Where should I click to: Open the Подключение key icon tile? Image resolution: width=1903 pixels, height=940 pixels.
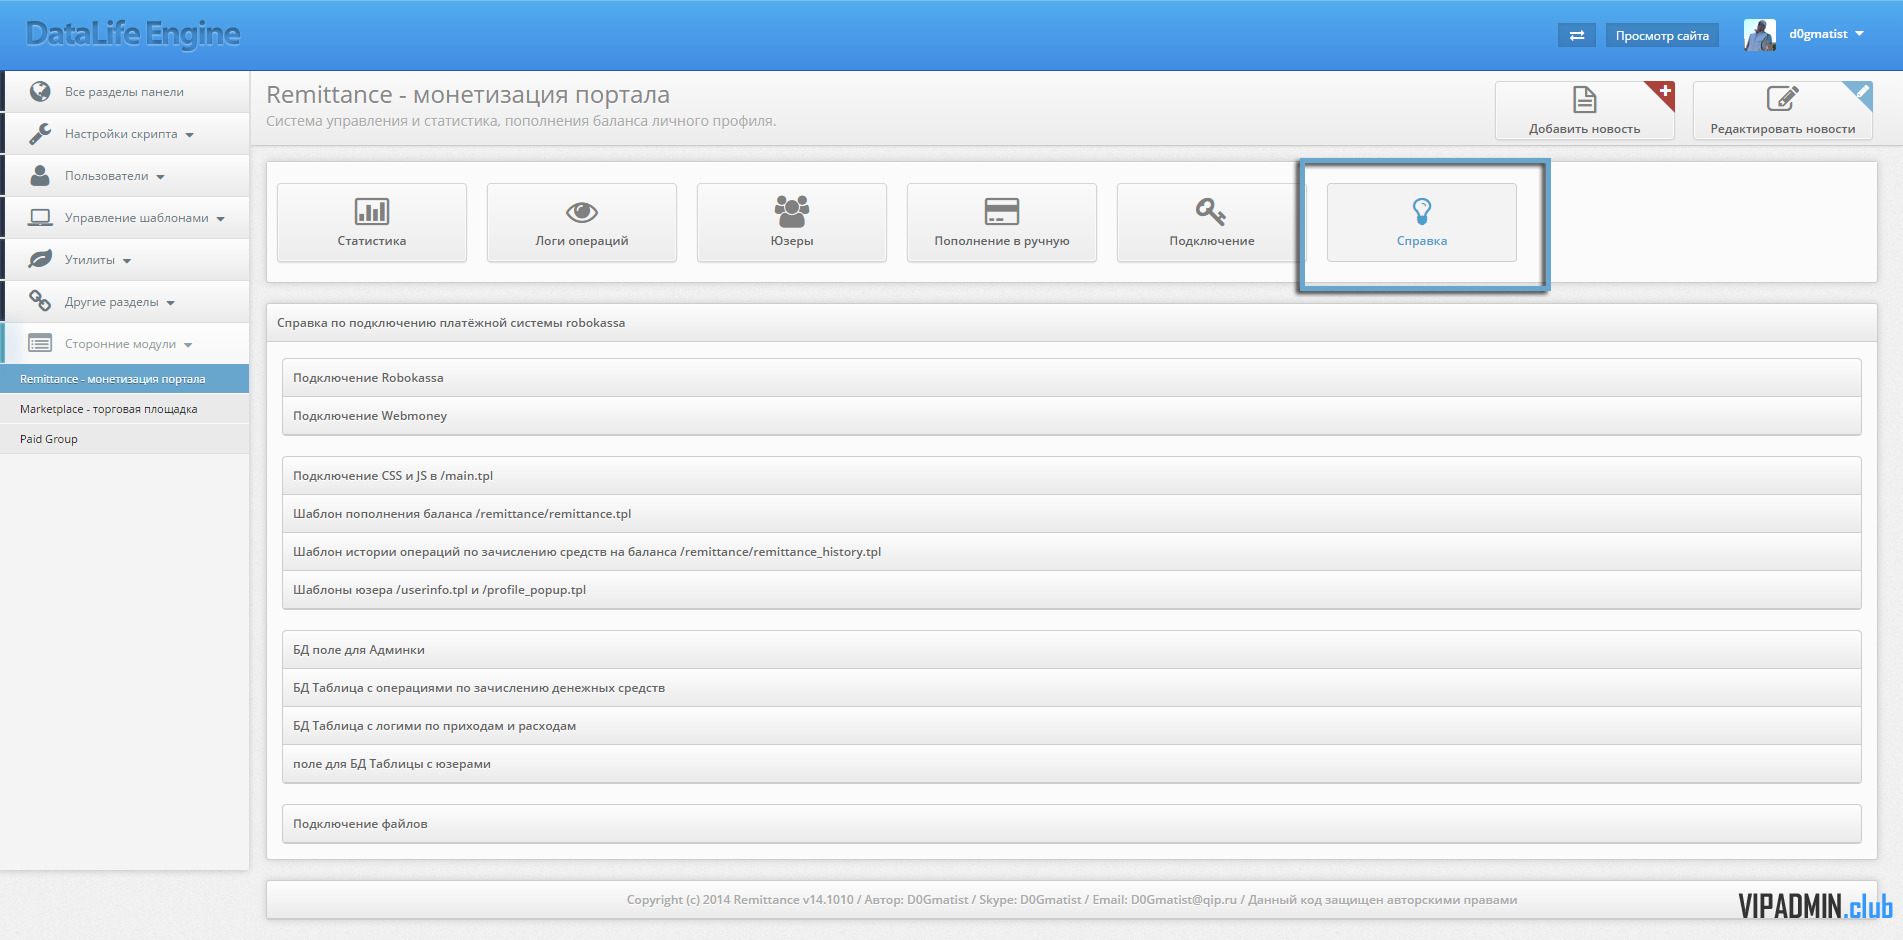tap(1212, 222)
